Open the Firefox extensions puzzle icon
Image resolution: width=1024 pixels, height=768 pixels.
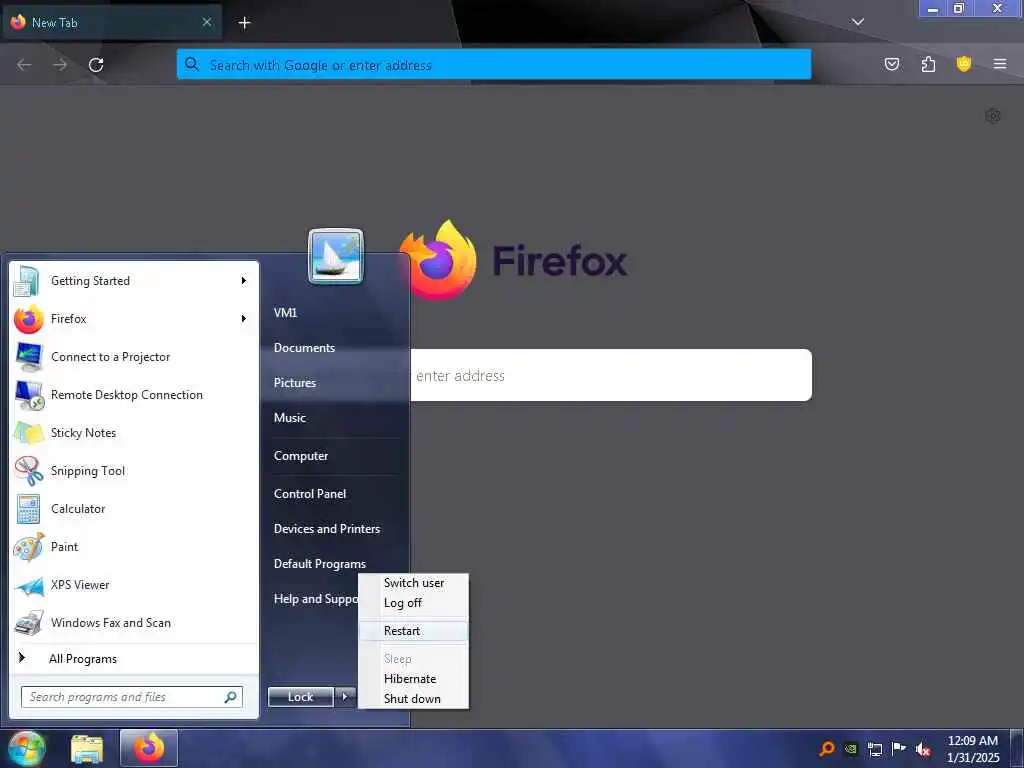coord(928,64)
